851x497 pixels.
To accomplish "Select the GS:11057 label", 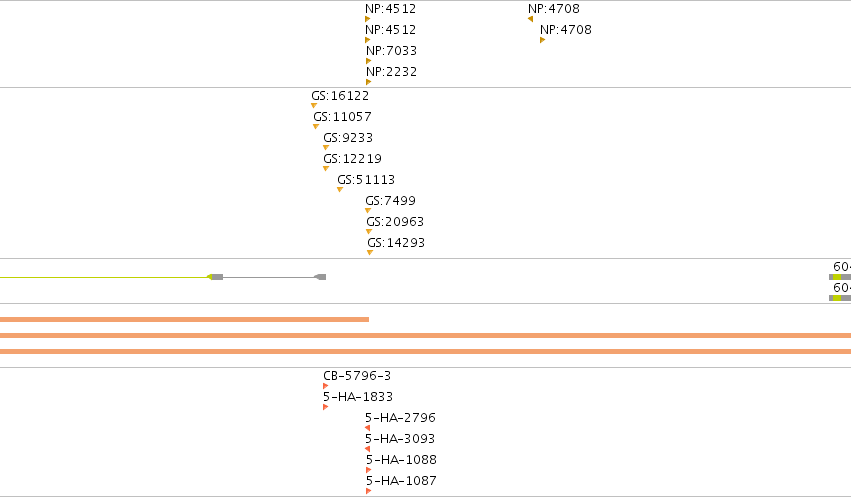I will tap(342, 117).
